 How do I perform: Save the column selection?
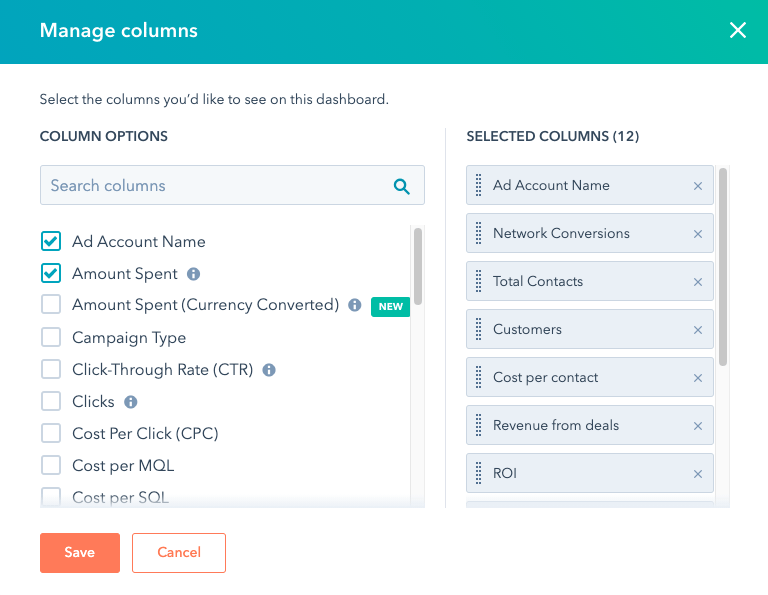point(80,553)
